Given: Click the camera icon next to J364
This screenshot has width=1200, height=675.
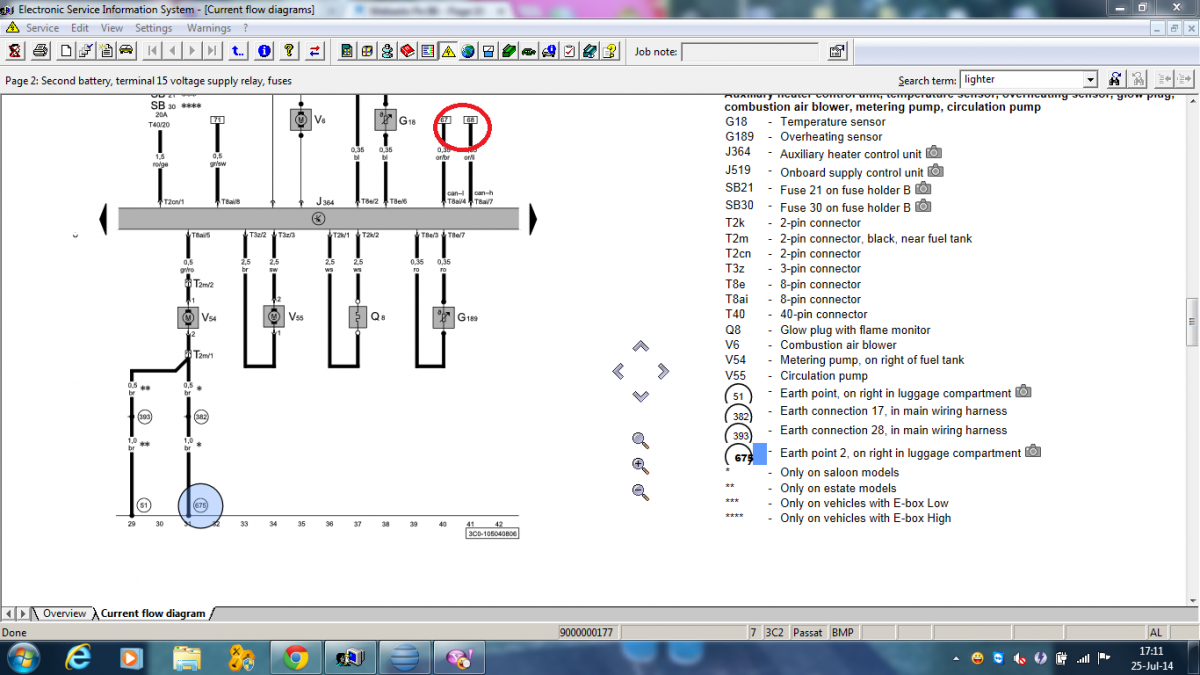Looking at the screenshot, I should pos(933,153).
